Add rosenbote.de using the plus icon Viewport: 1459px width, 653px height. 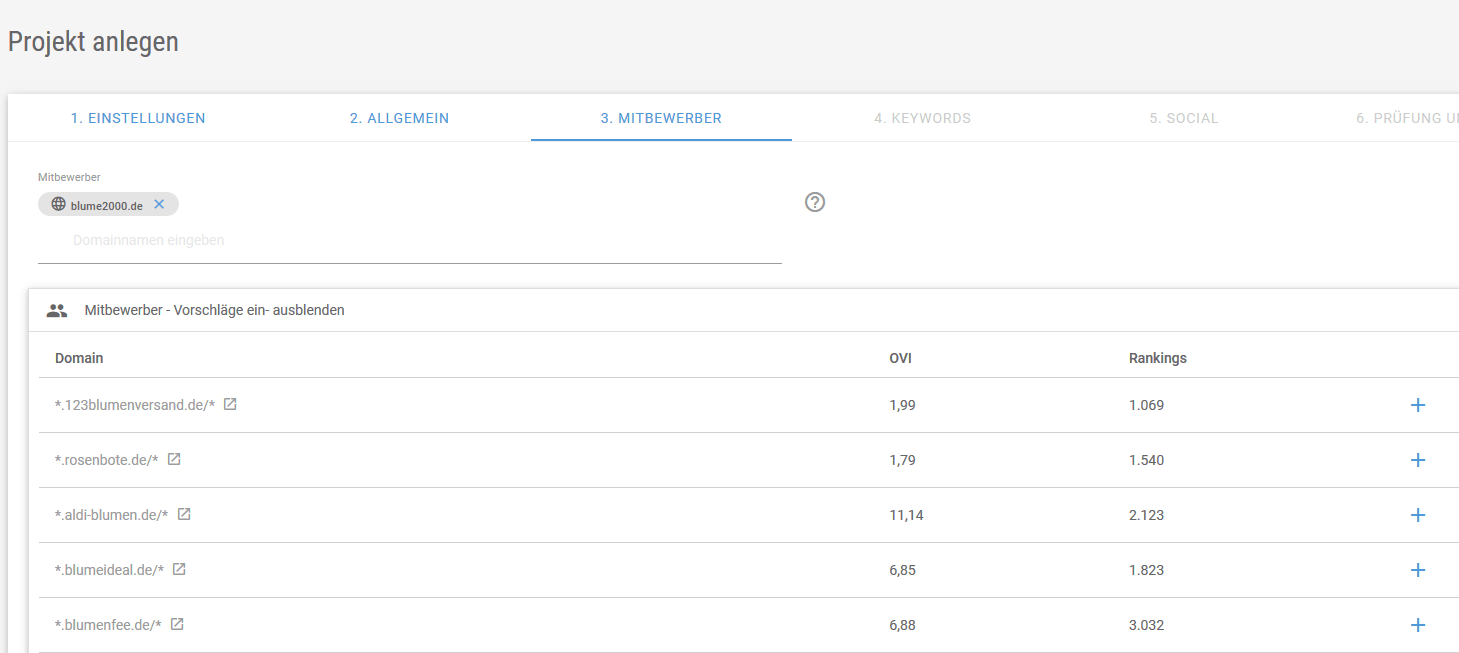pos(1417,460)
